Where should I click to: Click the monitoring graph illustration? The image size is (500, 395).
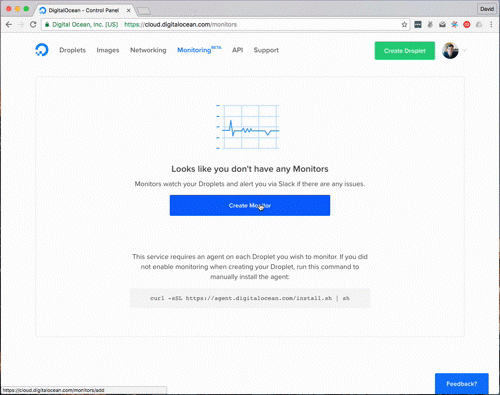248,127
